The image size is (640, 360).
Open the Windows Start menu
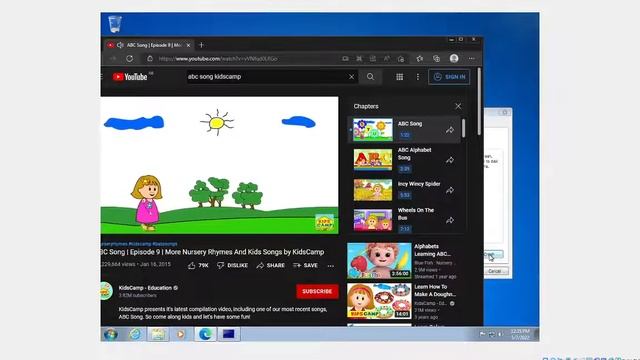click(110, 334)
